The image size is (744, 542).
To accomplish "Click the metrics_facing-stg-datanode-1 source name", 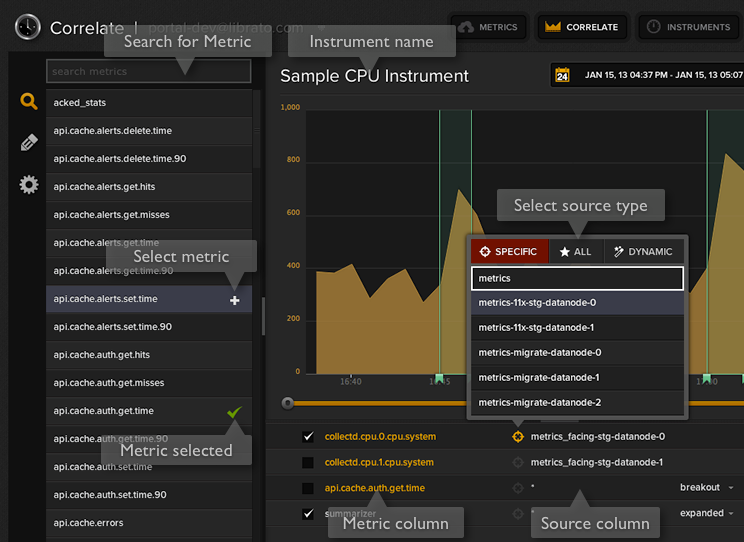I will (x=597, y=462).
